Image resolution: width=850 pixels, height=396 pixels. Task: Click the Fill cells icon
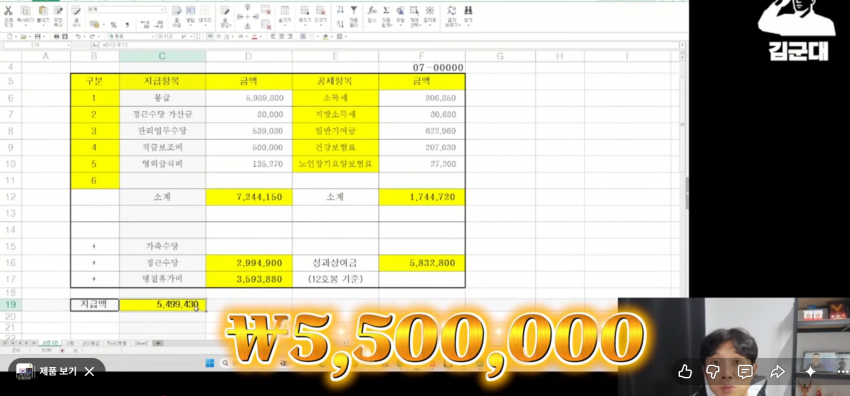point(305,11)
